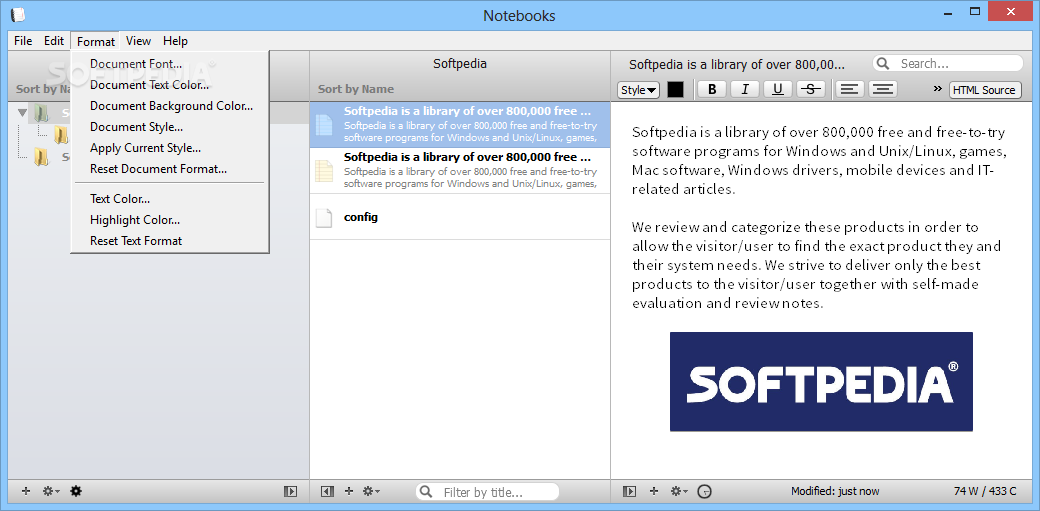Viewport: 1040px width, 511px height.
Task: Choose Document Text Color... menu entry
Action: coord(169,85)
